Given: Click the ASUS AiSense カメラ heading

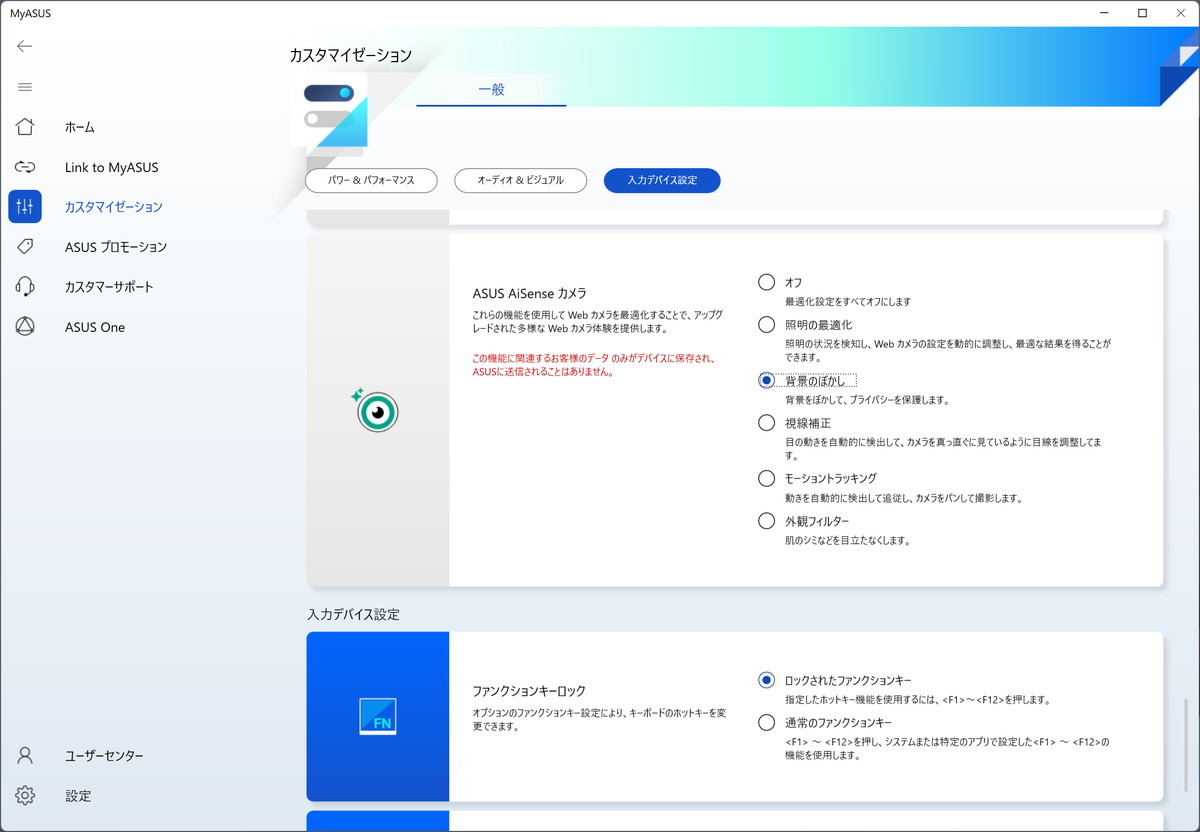Looking at the screenshot, I should tap(529, 293).
